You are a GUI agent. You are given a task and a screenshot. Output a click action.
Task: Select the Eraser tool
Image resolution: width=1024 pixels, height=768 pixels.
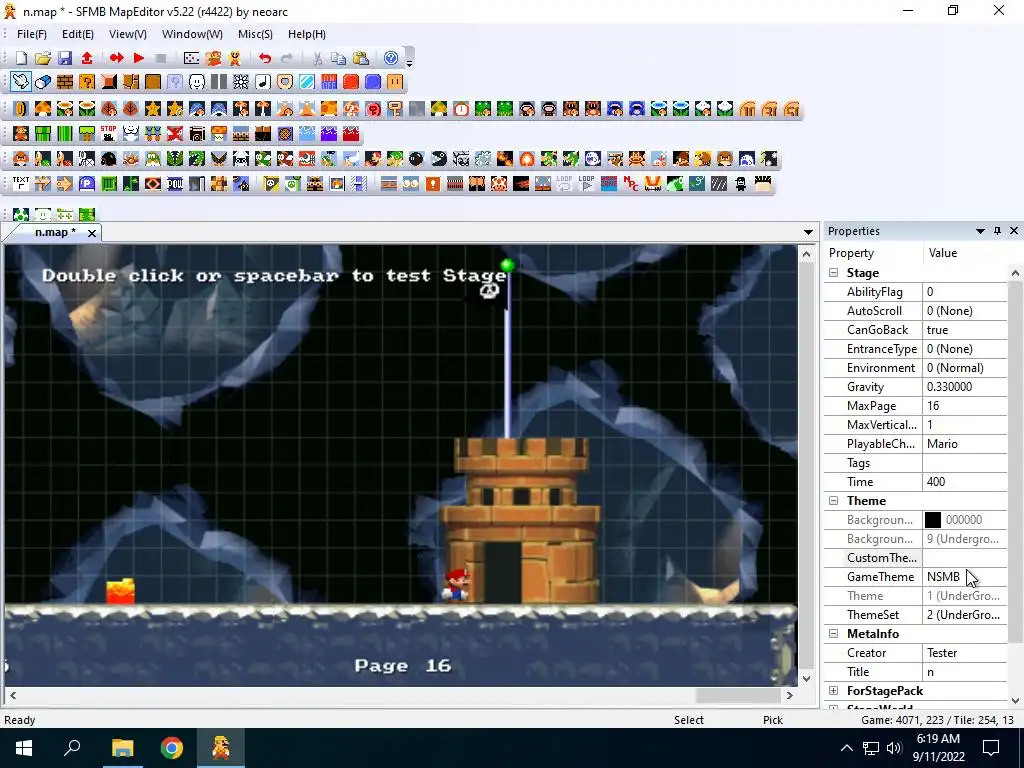pyautogui.click(x=43, y=82)
